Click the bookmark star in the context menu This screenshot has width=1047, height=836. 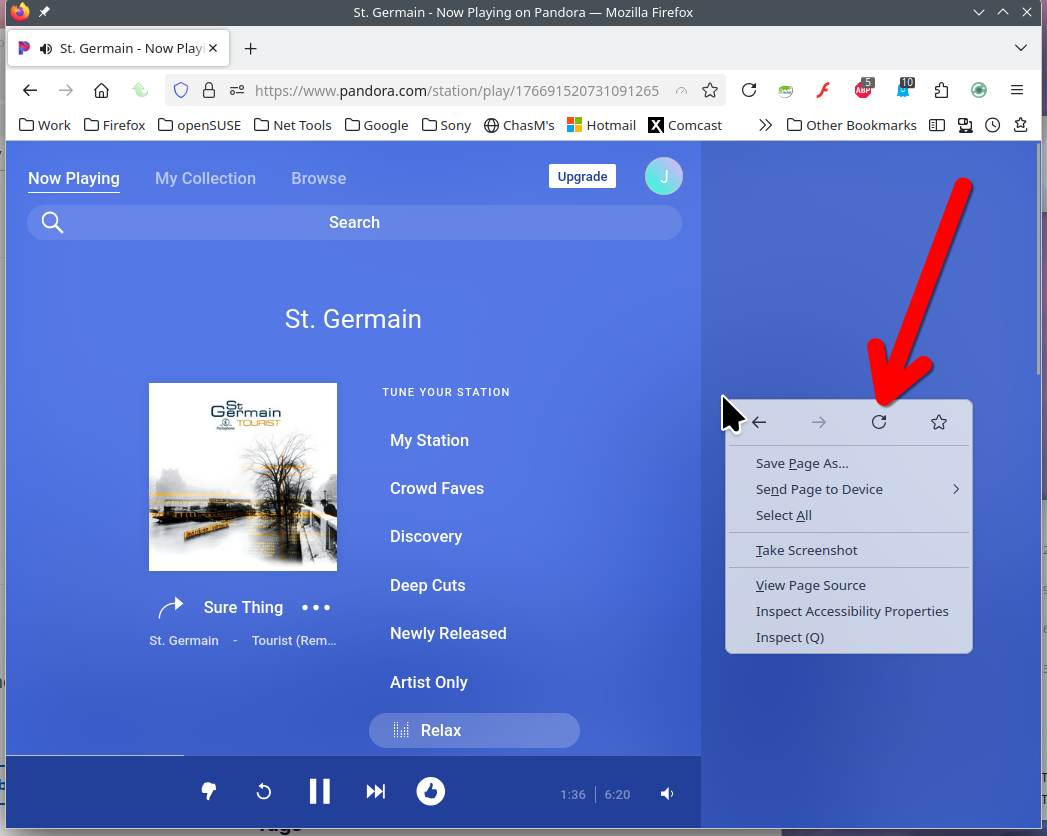click(939, 422)
